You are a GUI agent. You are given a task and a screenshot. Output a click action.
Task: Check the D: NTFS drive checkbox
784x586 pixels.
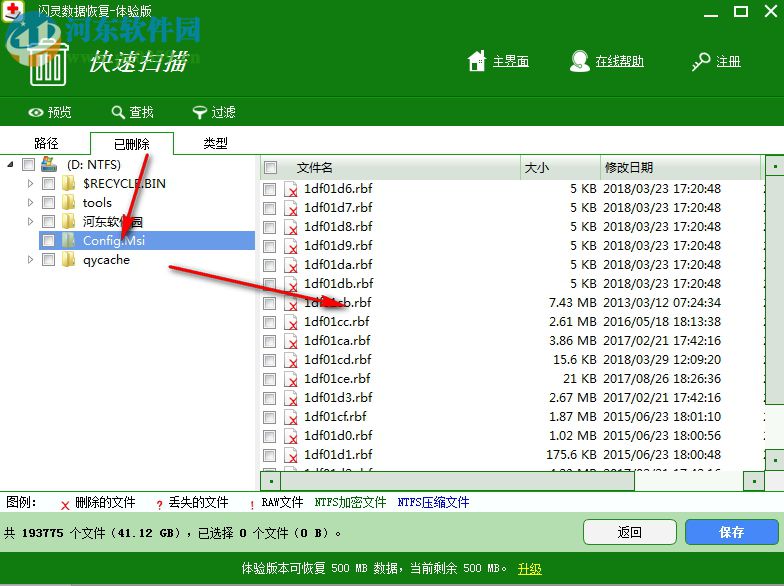(x=28, y=164)
